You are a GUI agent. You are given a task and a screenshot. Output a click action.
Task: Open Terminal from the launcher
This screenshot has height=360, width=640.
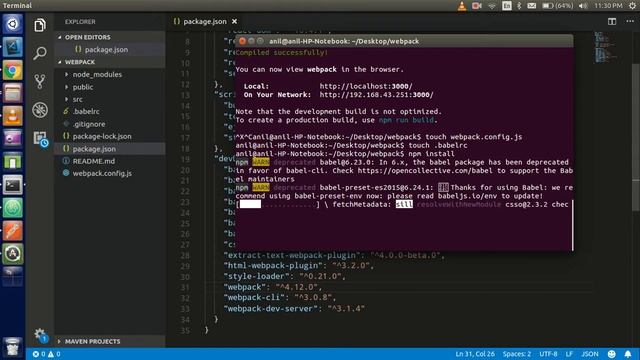pyautogui.click(x=13, y=185)
